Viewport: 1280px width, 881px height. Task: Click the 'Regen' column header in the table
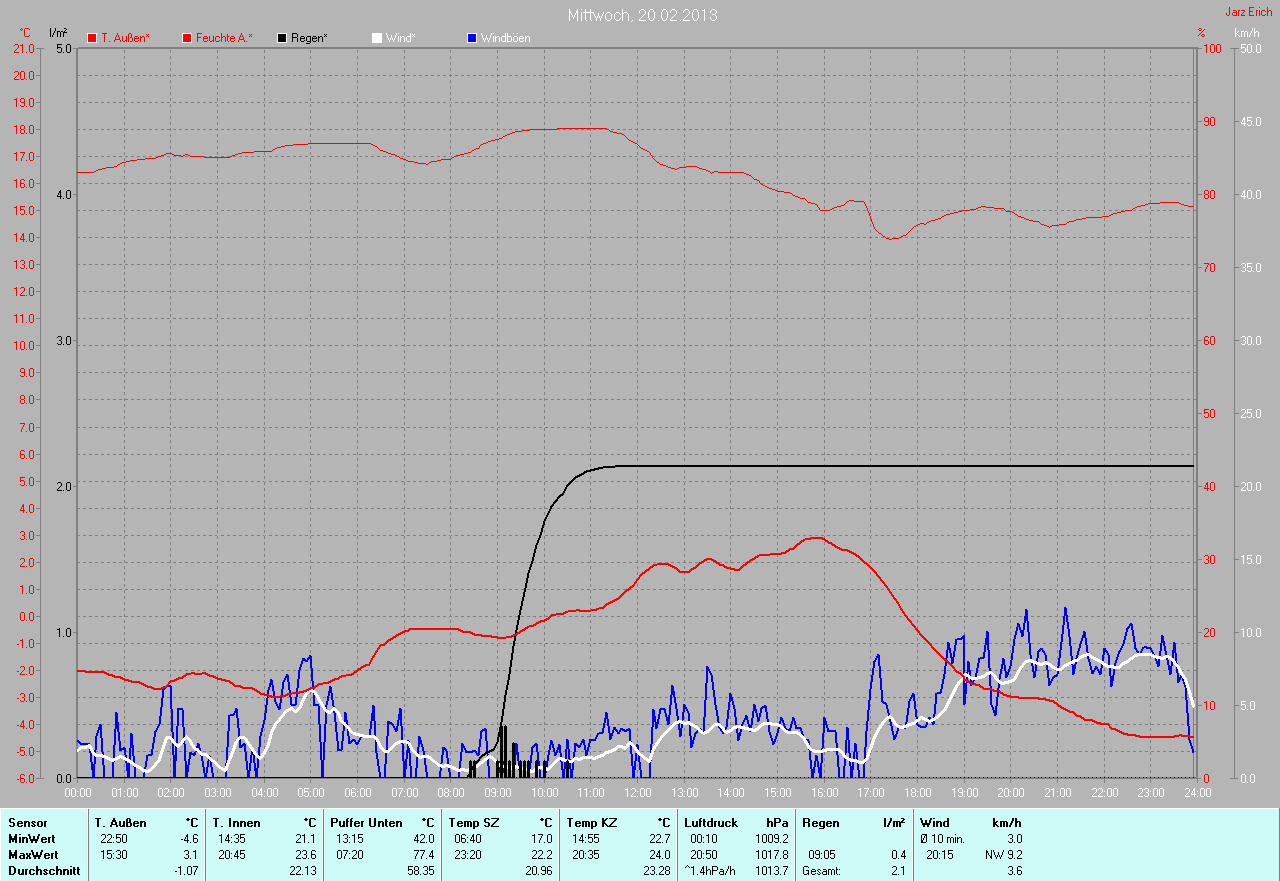820,823
